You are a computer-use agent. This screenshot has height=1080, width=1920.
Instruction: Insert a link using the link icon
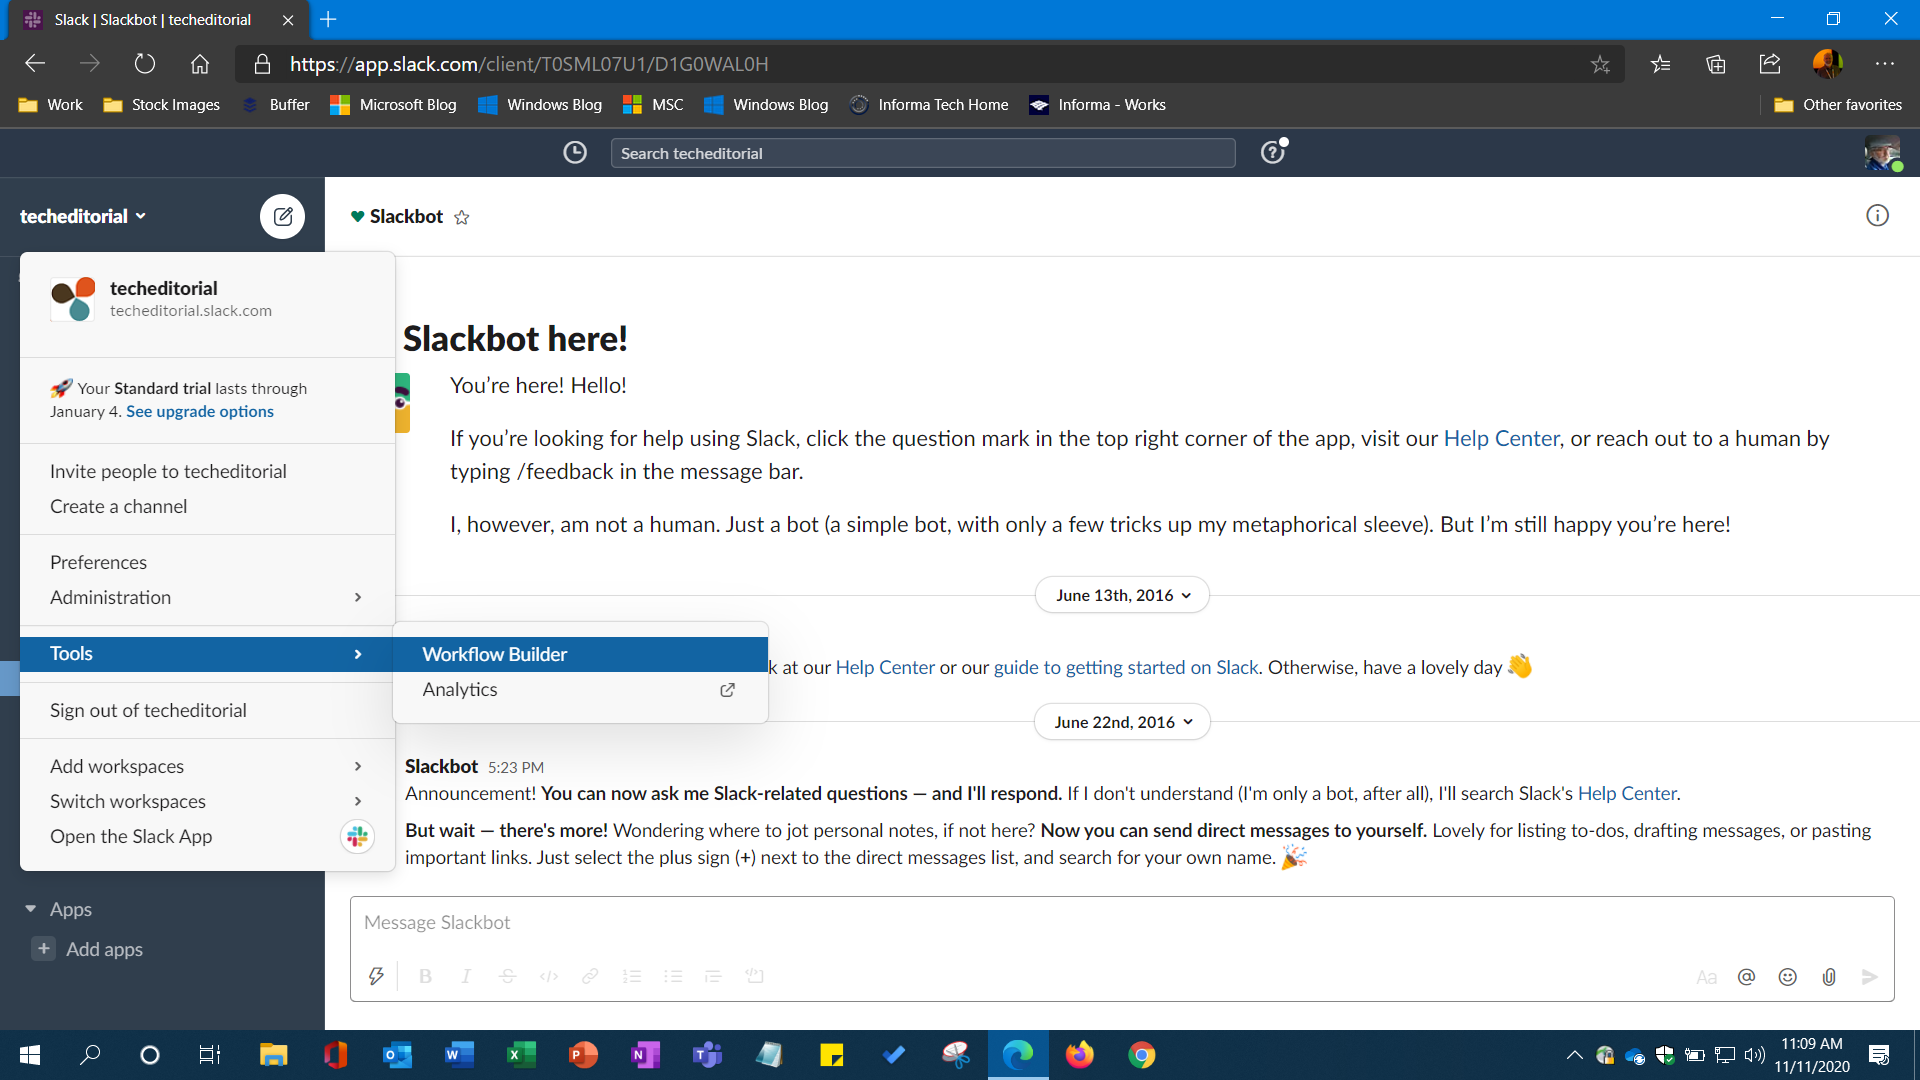tap(590, 976)
